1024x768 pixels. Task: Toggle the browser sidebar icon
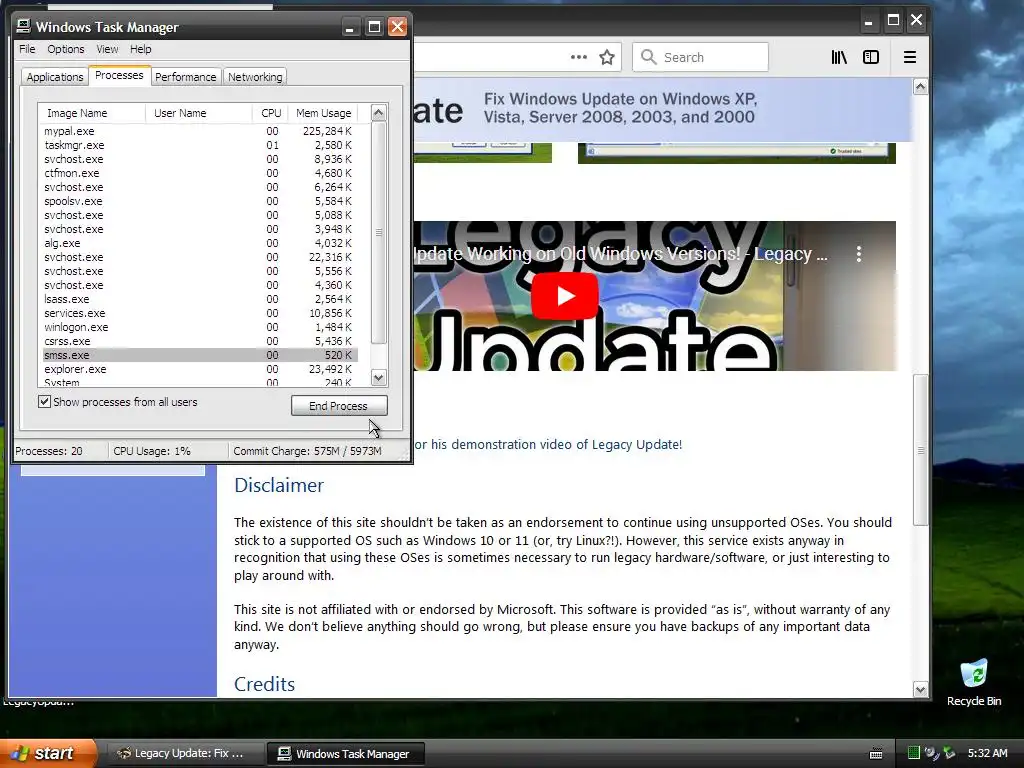[871, 57]
